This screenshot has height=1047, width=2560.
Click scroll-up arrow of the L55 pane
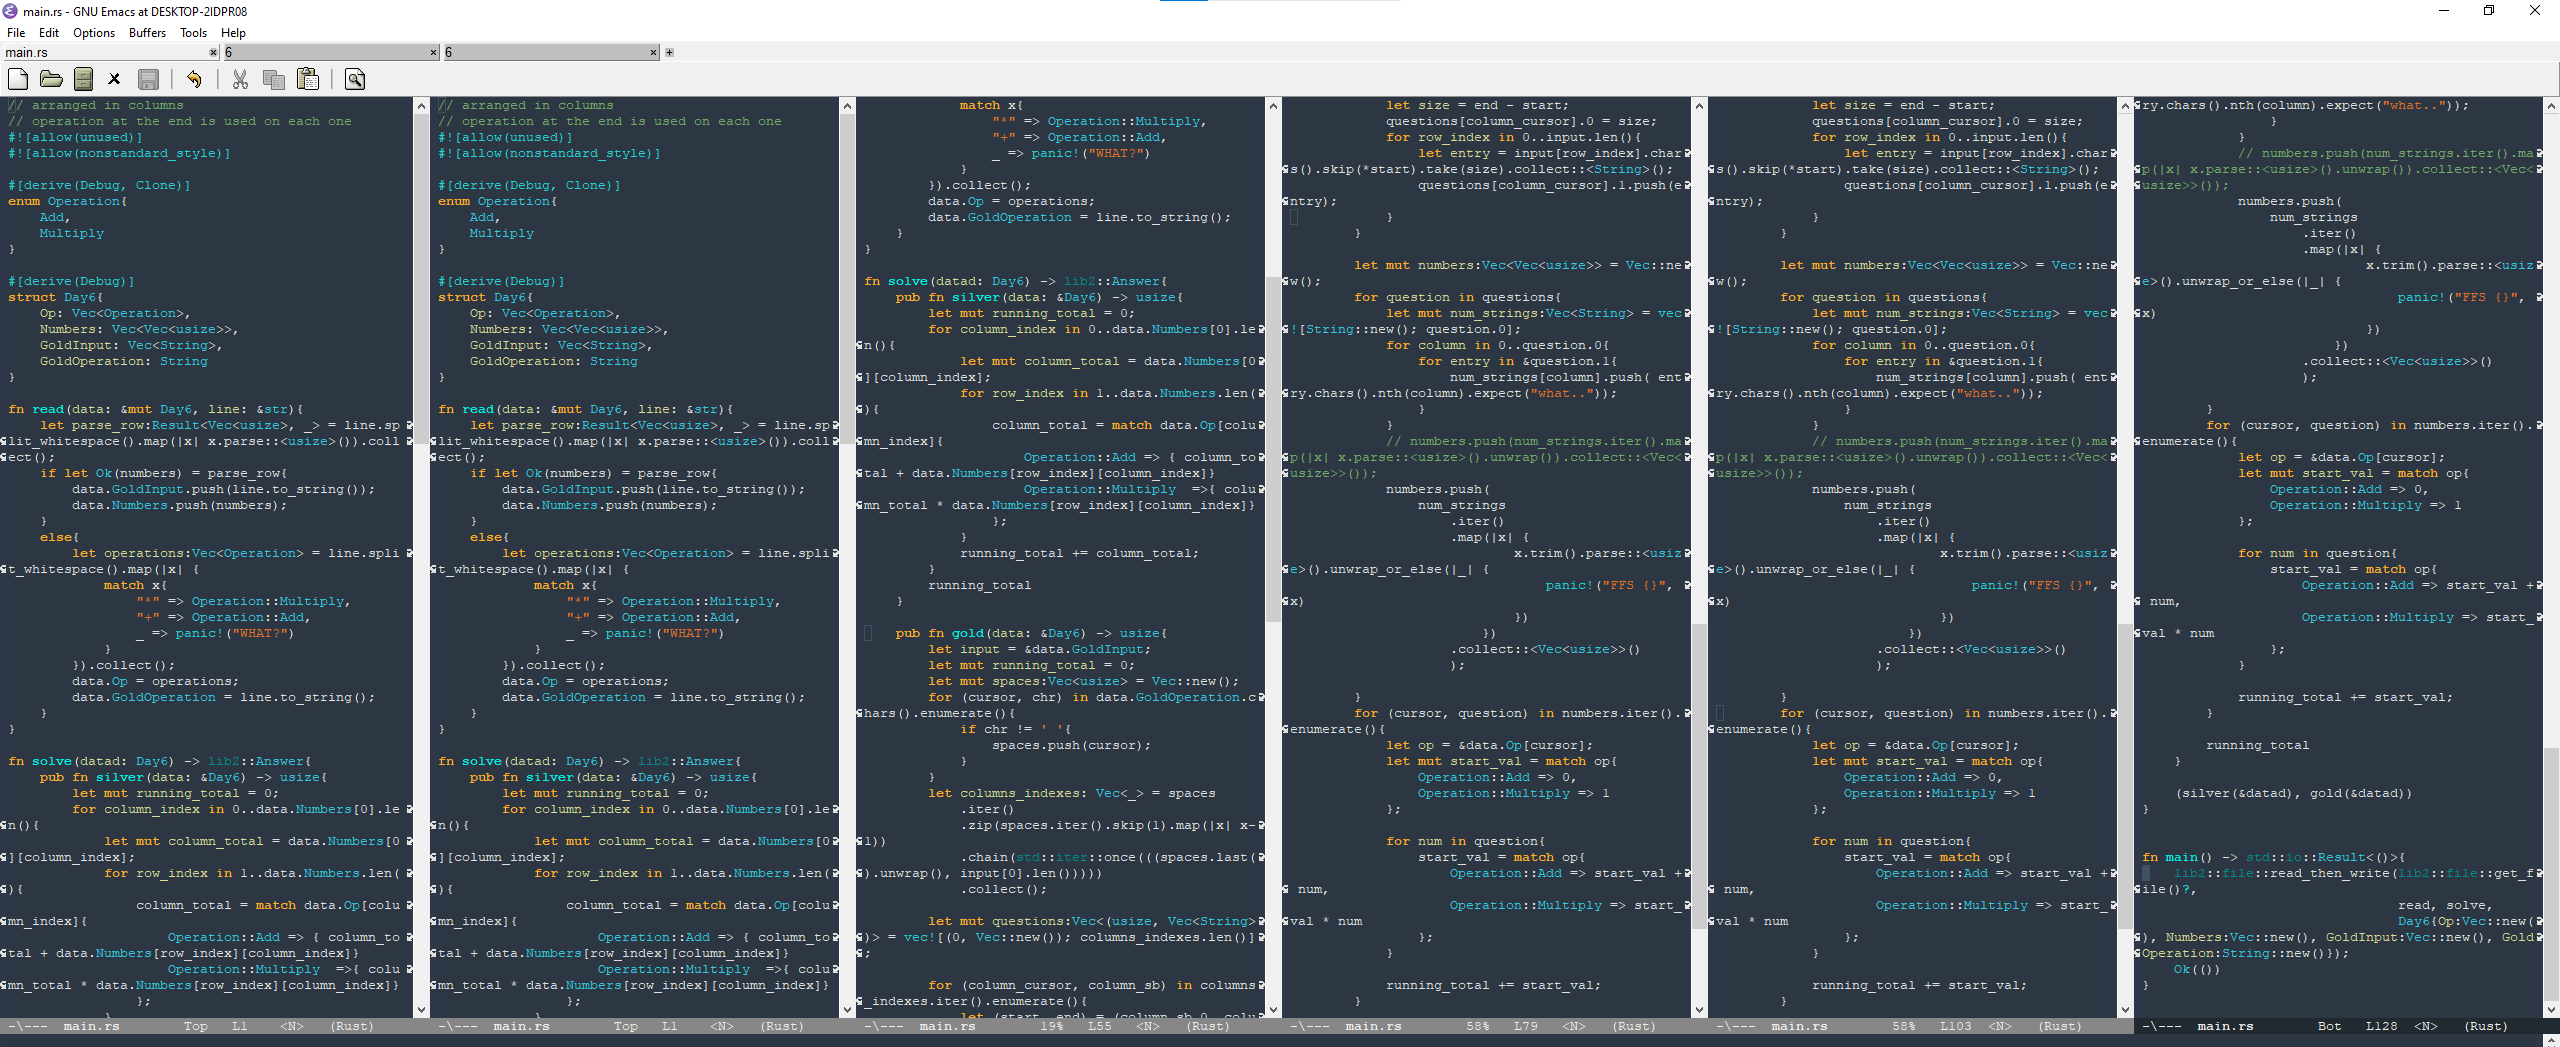click(1273, 105)
